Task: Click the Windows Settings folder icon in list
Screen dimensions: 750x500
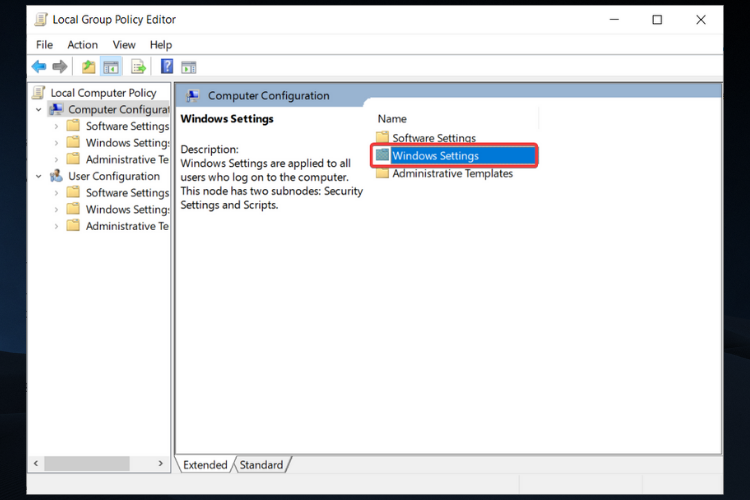Action: [x=382, y=155]
